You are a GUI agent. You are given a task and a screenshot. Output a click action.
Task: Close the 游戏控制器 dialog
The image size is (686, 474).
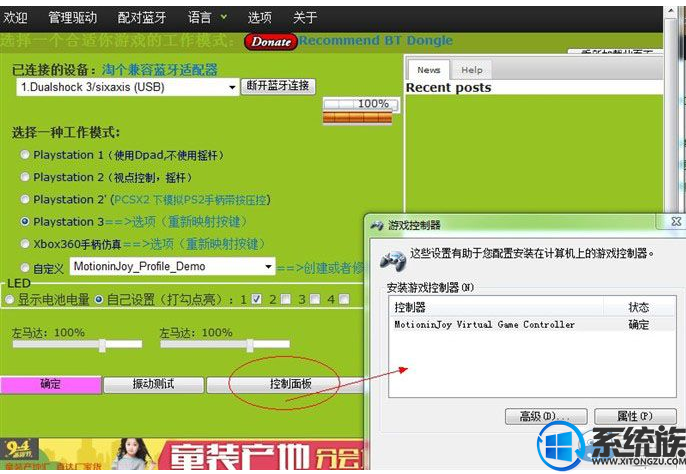(676, 221)
